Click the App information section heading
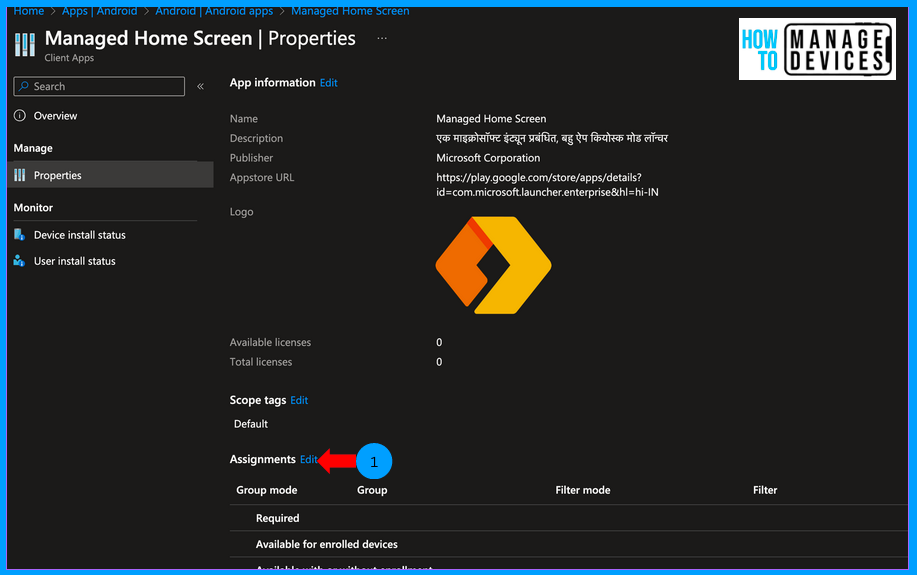The image size is (917, 575). coord(272,82)
